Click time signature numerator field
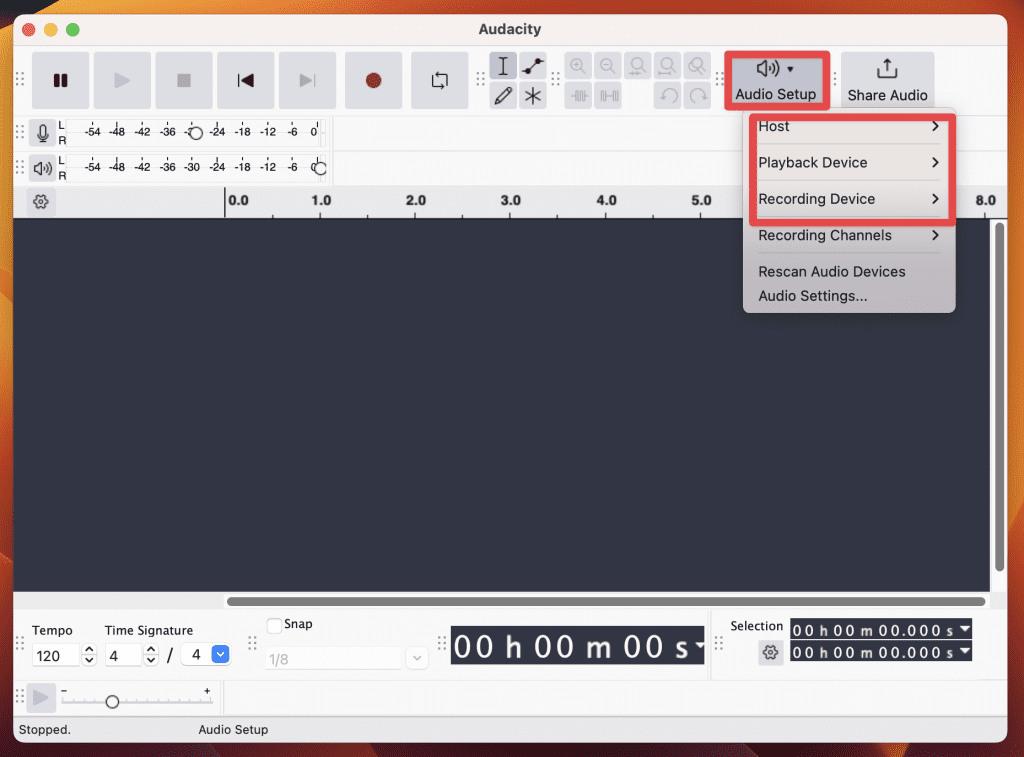This screenshot has width=1024, height=757. 123,656
